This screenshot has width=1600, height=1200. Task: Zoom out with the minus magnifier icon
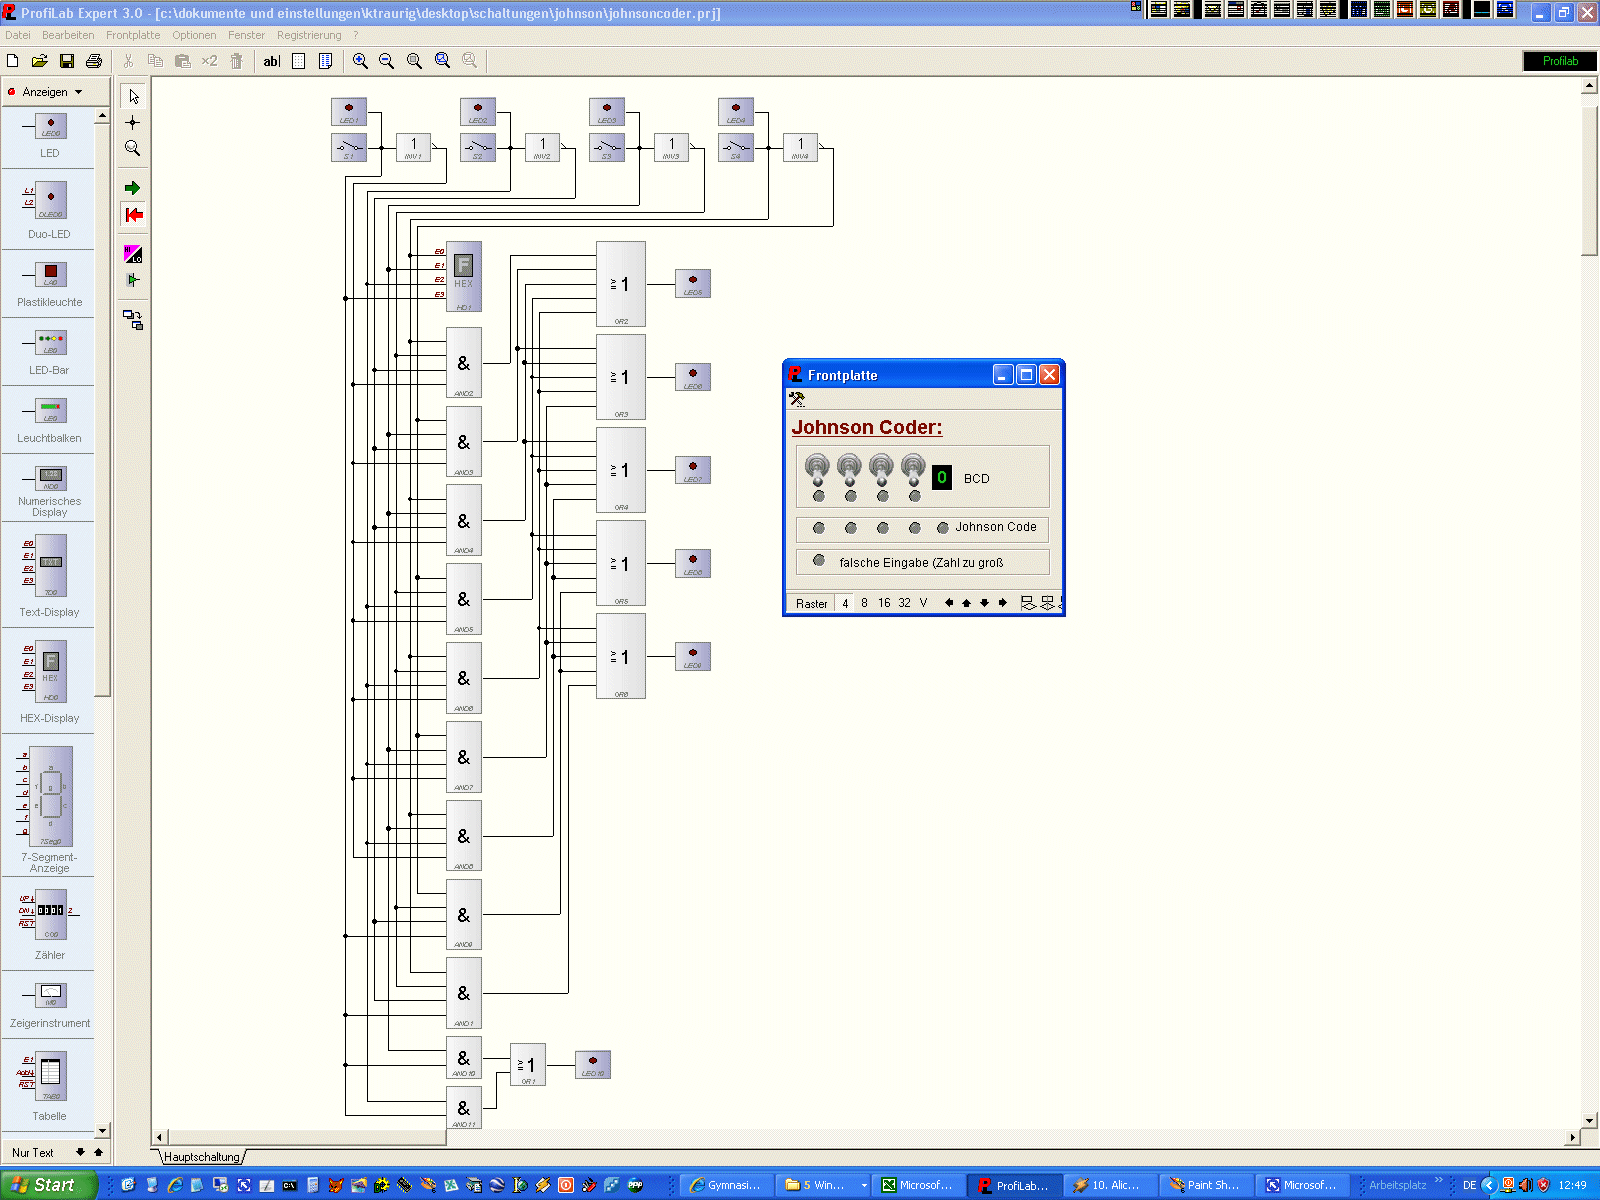pyautogui.click(x=387, y=61)
